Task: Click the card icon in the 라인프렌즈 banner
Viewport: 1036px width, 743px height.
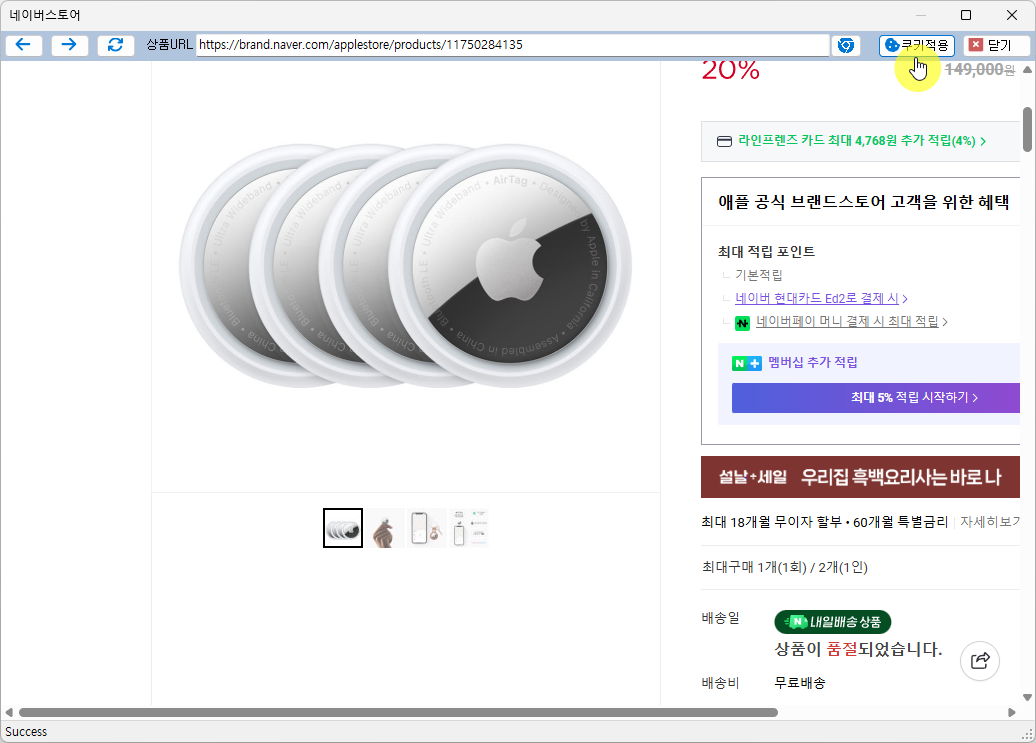Action: pyautogui.click(x=724, y=141)
